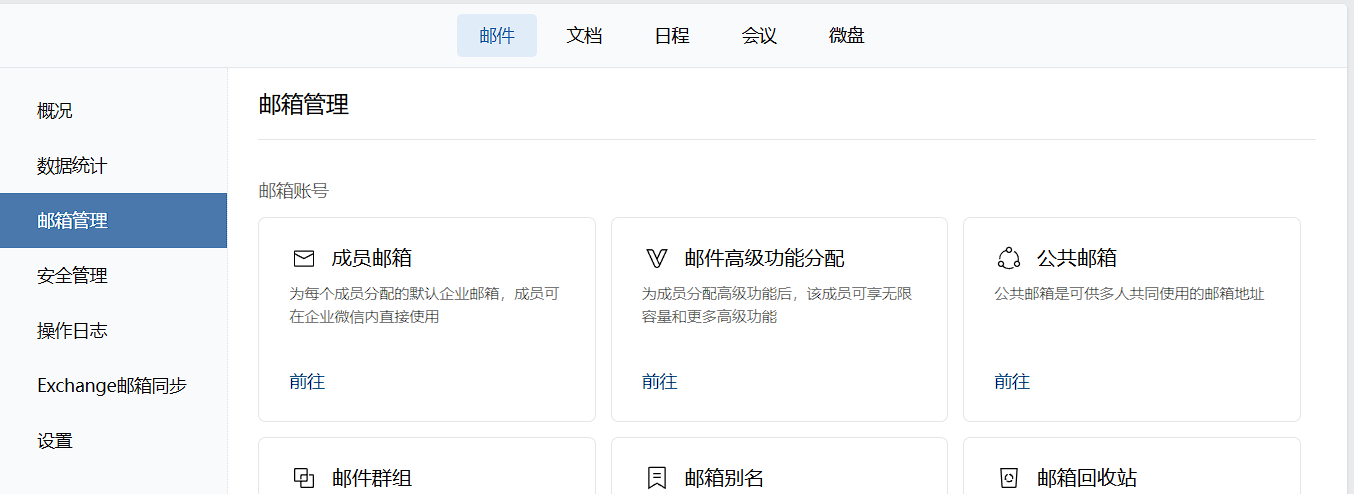Select Exchange邮箱同步 sidebar item
The image size is (1354, 494).
pos(113,386)
